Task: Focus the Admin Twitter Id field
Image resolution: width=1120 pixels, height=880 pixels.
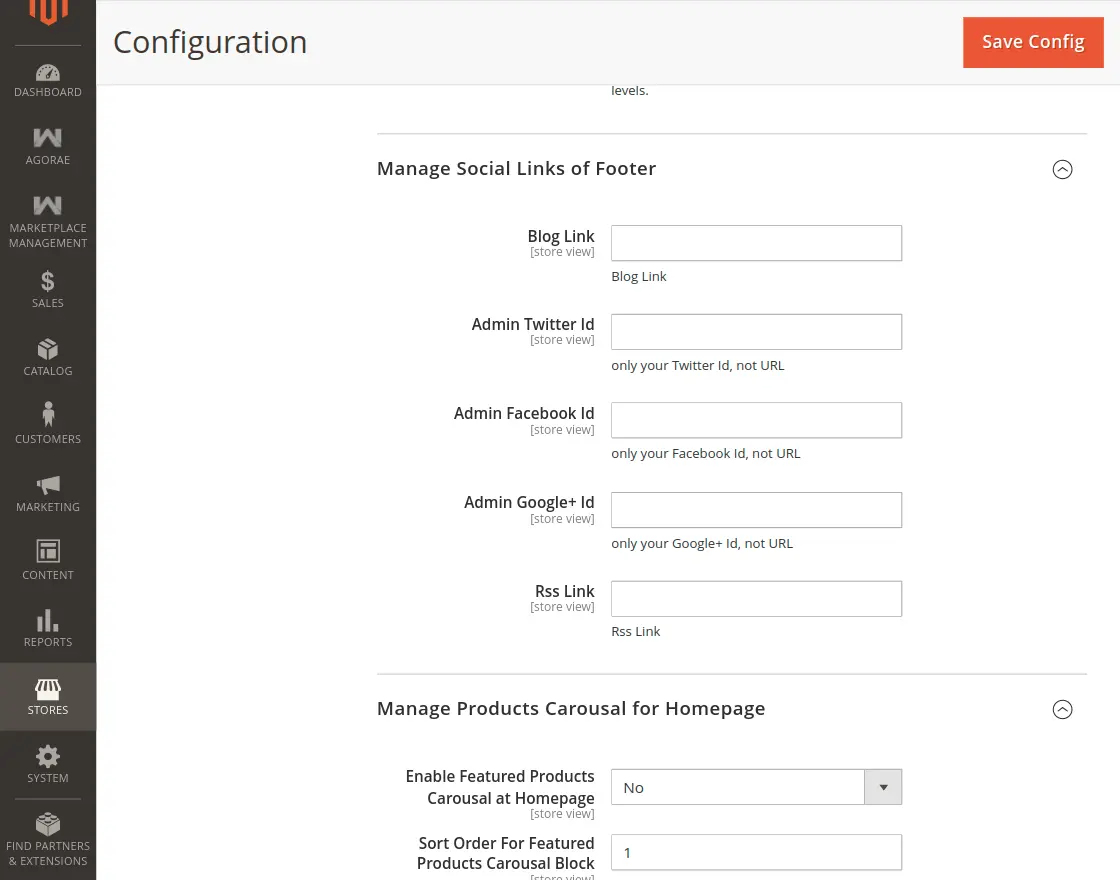Action: pos(756,332)
